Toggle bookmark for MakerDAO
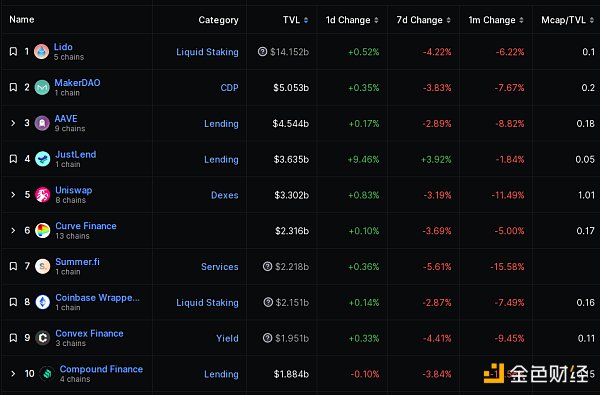This screenshot has width=600, height=395. pyautogui.click(x=13, y=87)
